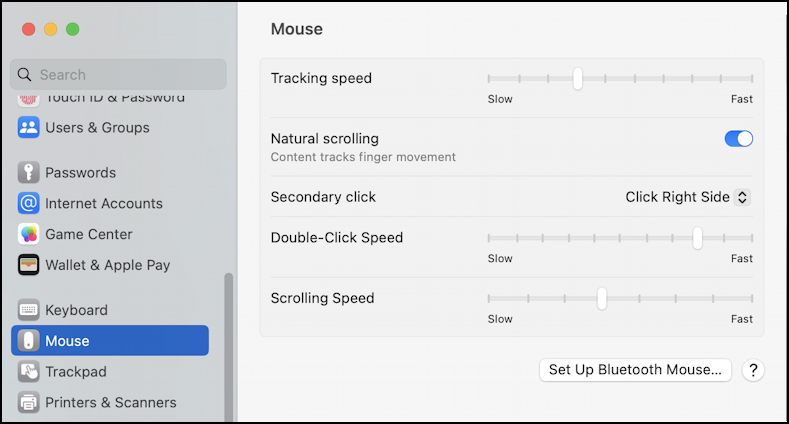Click the Scrolling Speed slider thumb
Image resolution: width=789 pixels, height=424 pixels.
[x=602, y=298]
